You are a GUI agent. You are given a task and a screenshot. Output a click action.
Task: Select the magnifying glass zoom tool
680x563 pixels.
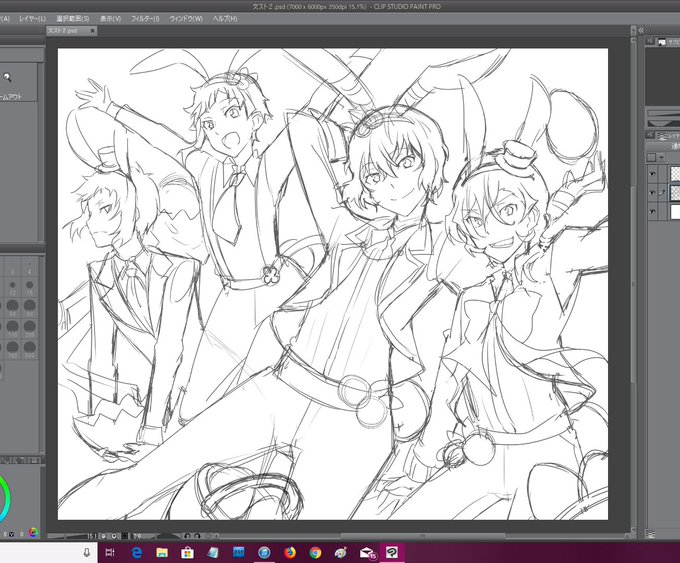[7, 78]
